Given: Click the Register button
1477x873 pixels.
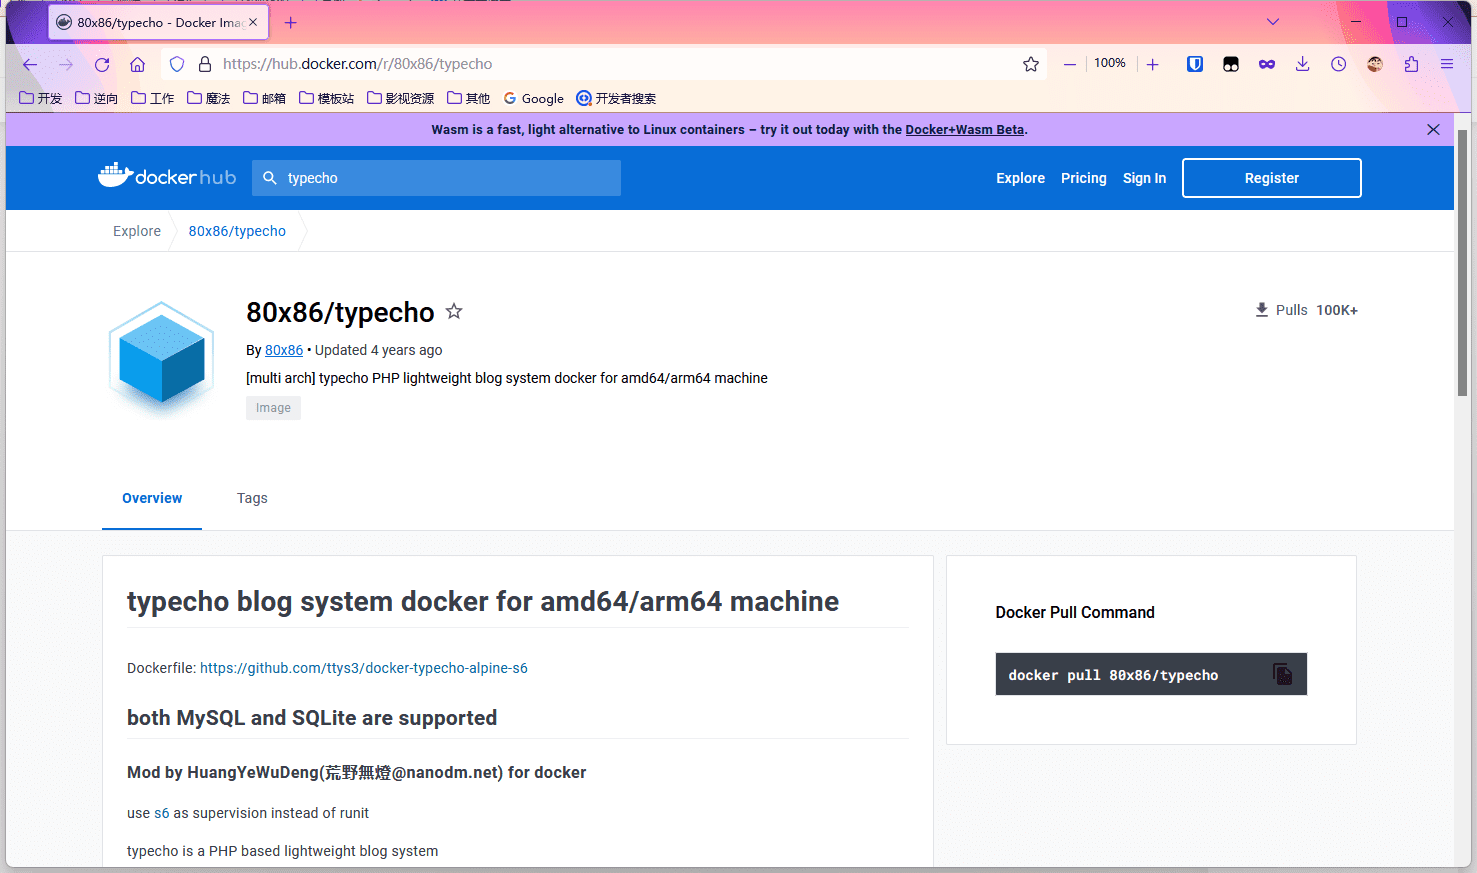Looking at the screenshot, I should click(1272, 178).
